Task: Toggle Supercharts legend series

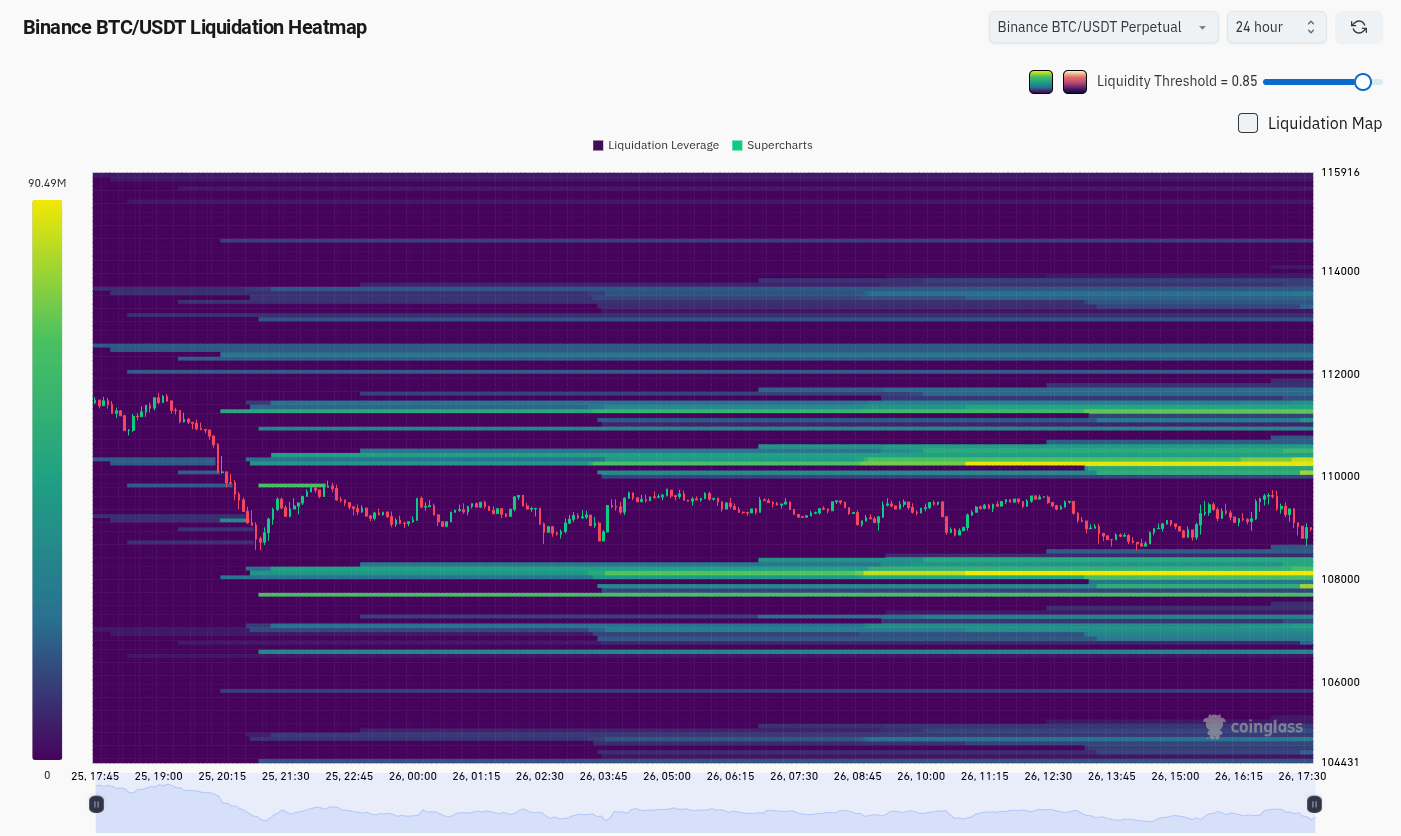Action: click(x=772, y=145)
